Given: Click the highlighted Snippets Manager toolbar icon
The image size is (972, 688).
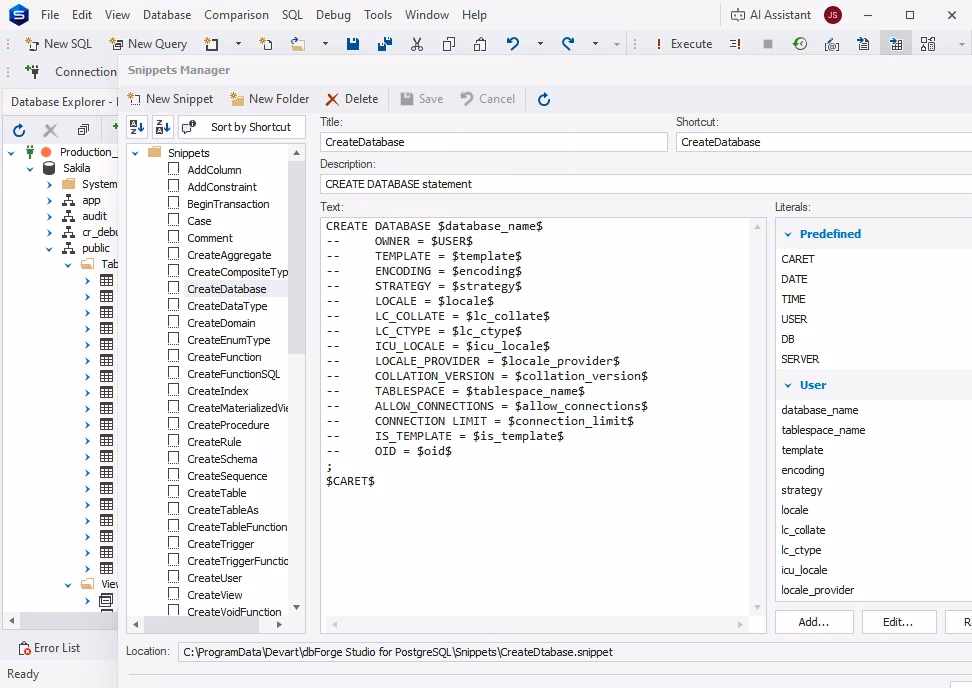Looking at the screenshot, I should coord(896,44).
